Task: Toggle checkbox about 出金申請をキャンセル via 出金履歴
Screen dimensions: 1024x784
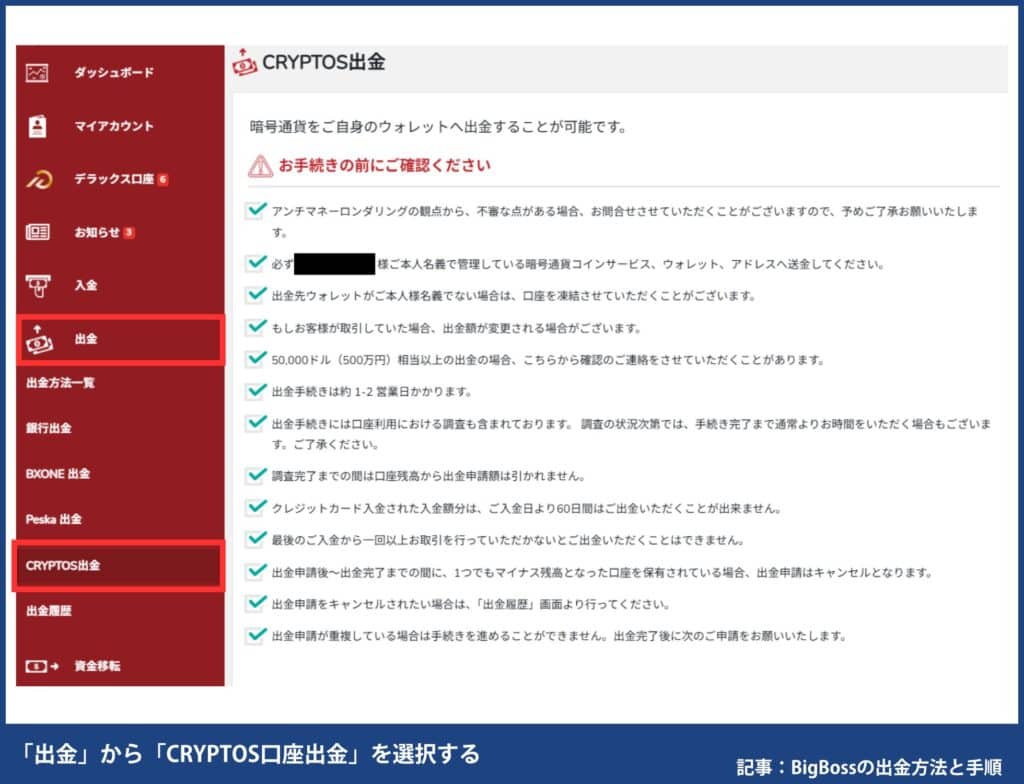Action: 255,604
